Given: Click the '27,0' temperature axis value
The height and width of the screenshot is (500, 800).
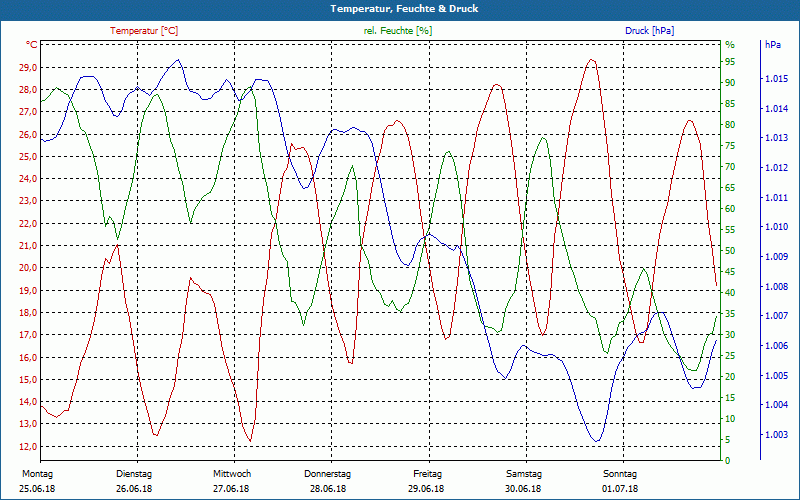Looking at the screenshot, I should (x=29, y=112).
